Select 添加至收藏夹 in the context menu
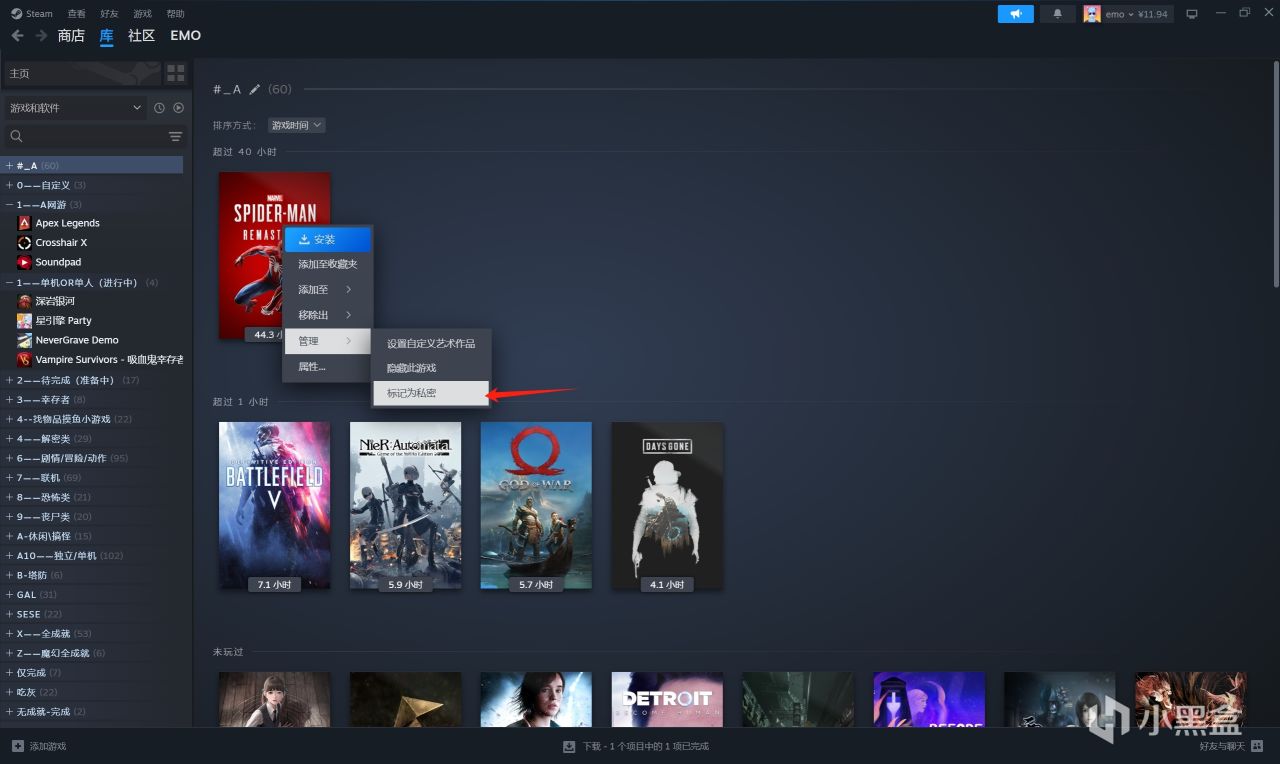 coord(328,264)
